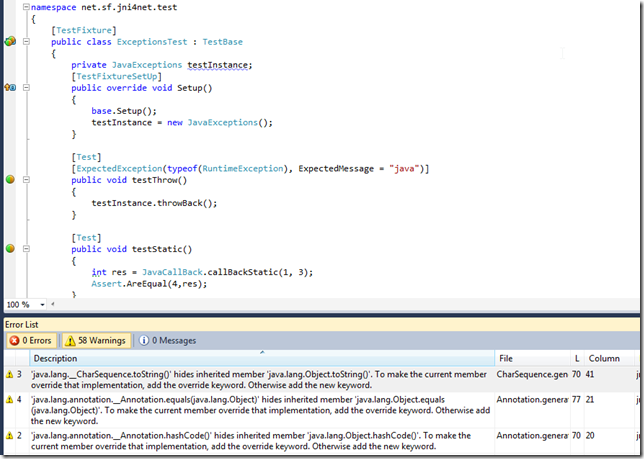Collapse the ExceptionsTest class outline
The image size is (644, 459).
(x=27, y=42)
